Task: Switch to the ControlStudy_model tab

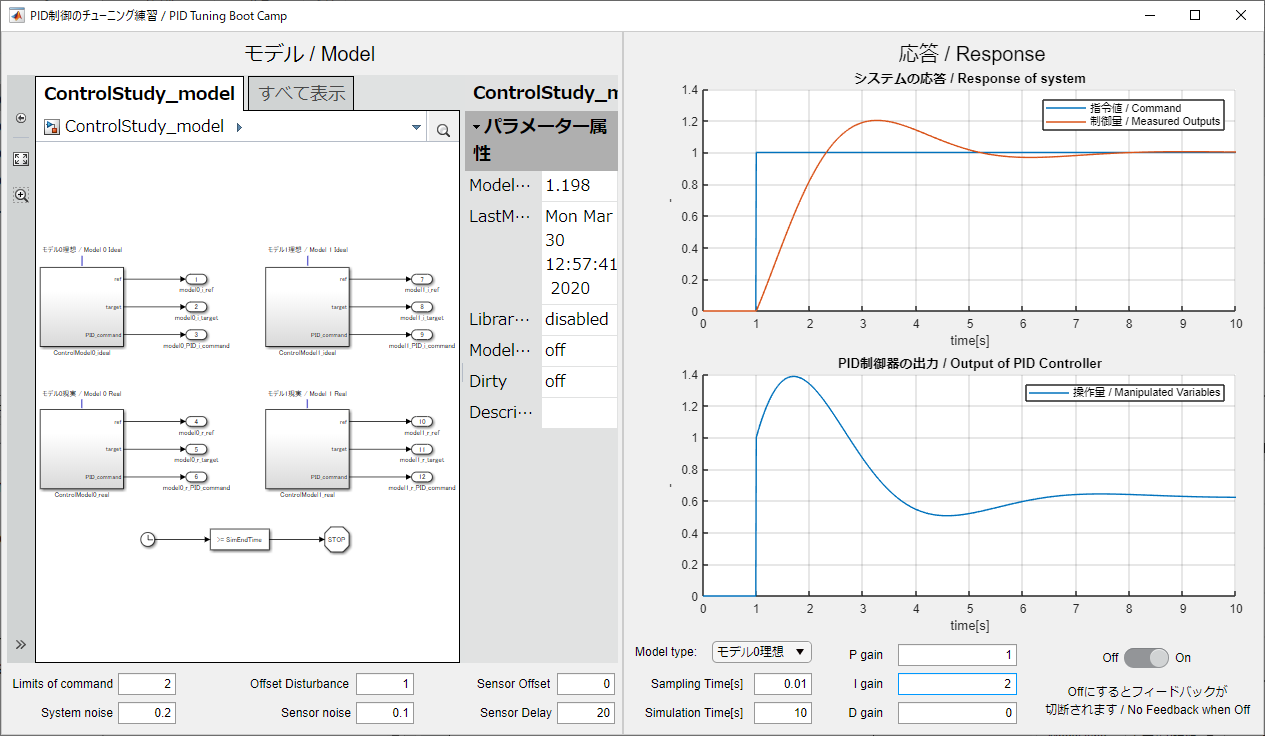Action: [139, 94]
